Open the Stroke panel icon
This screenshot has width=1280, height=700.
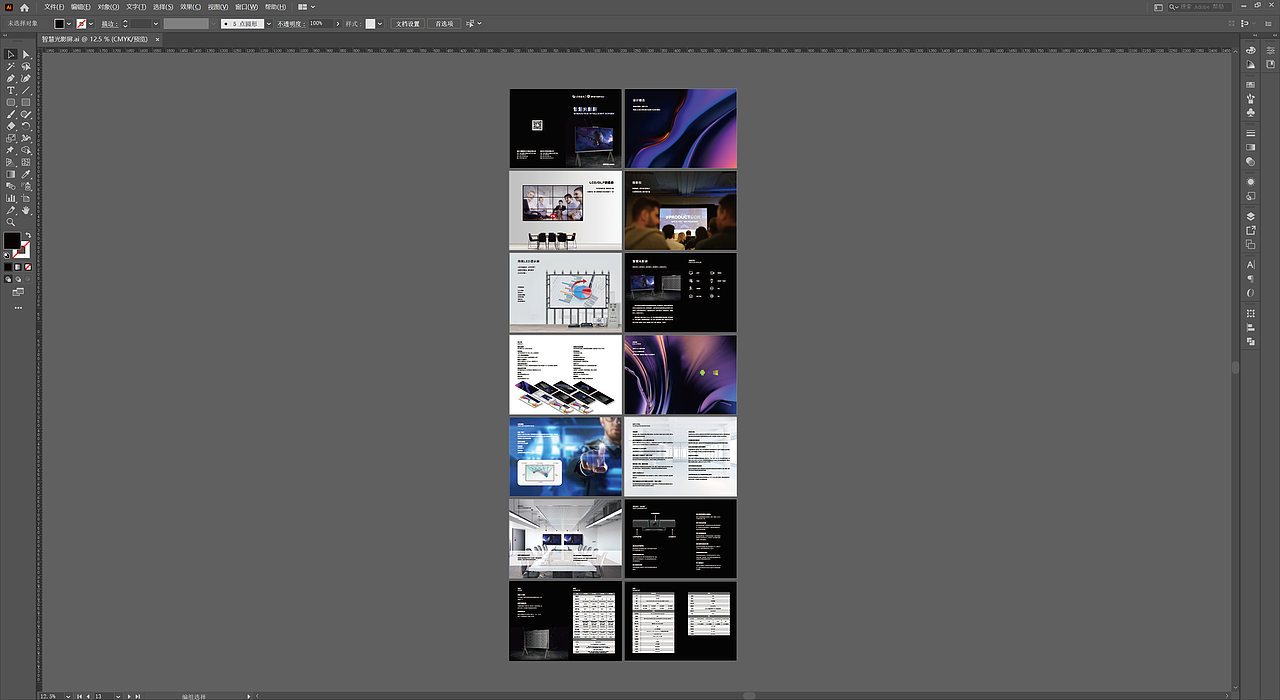1250,133
